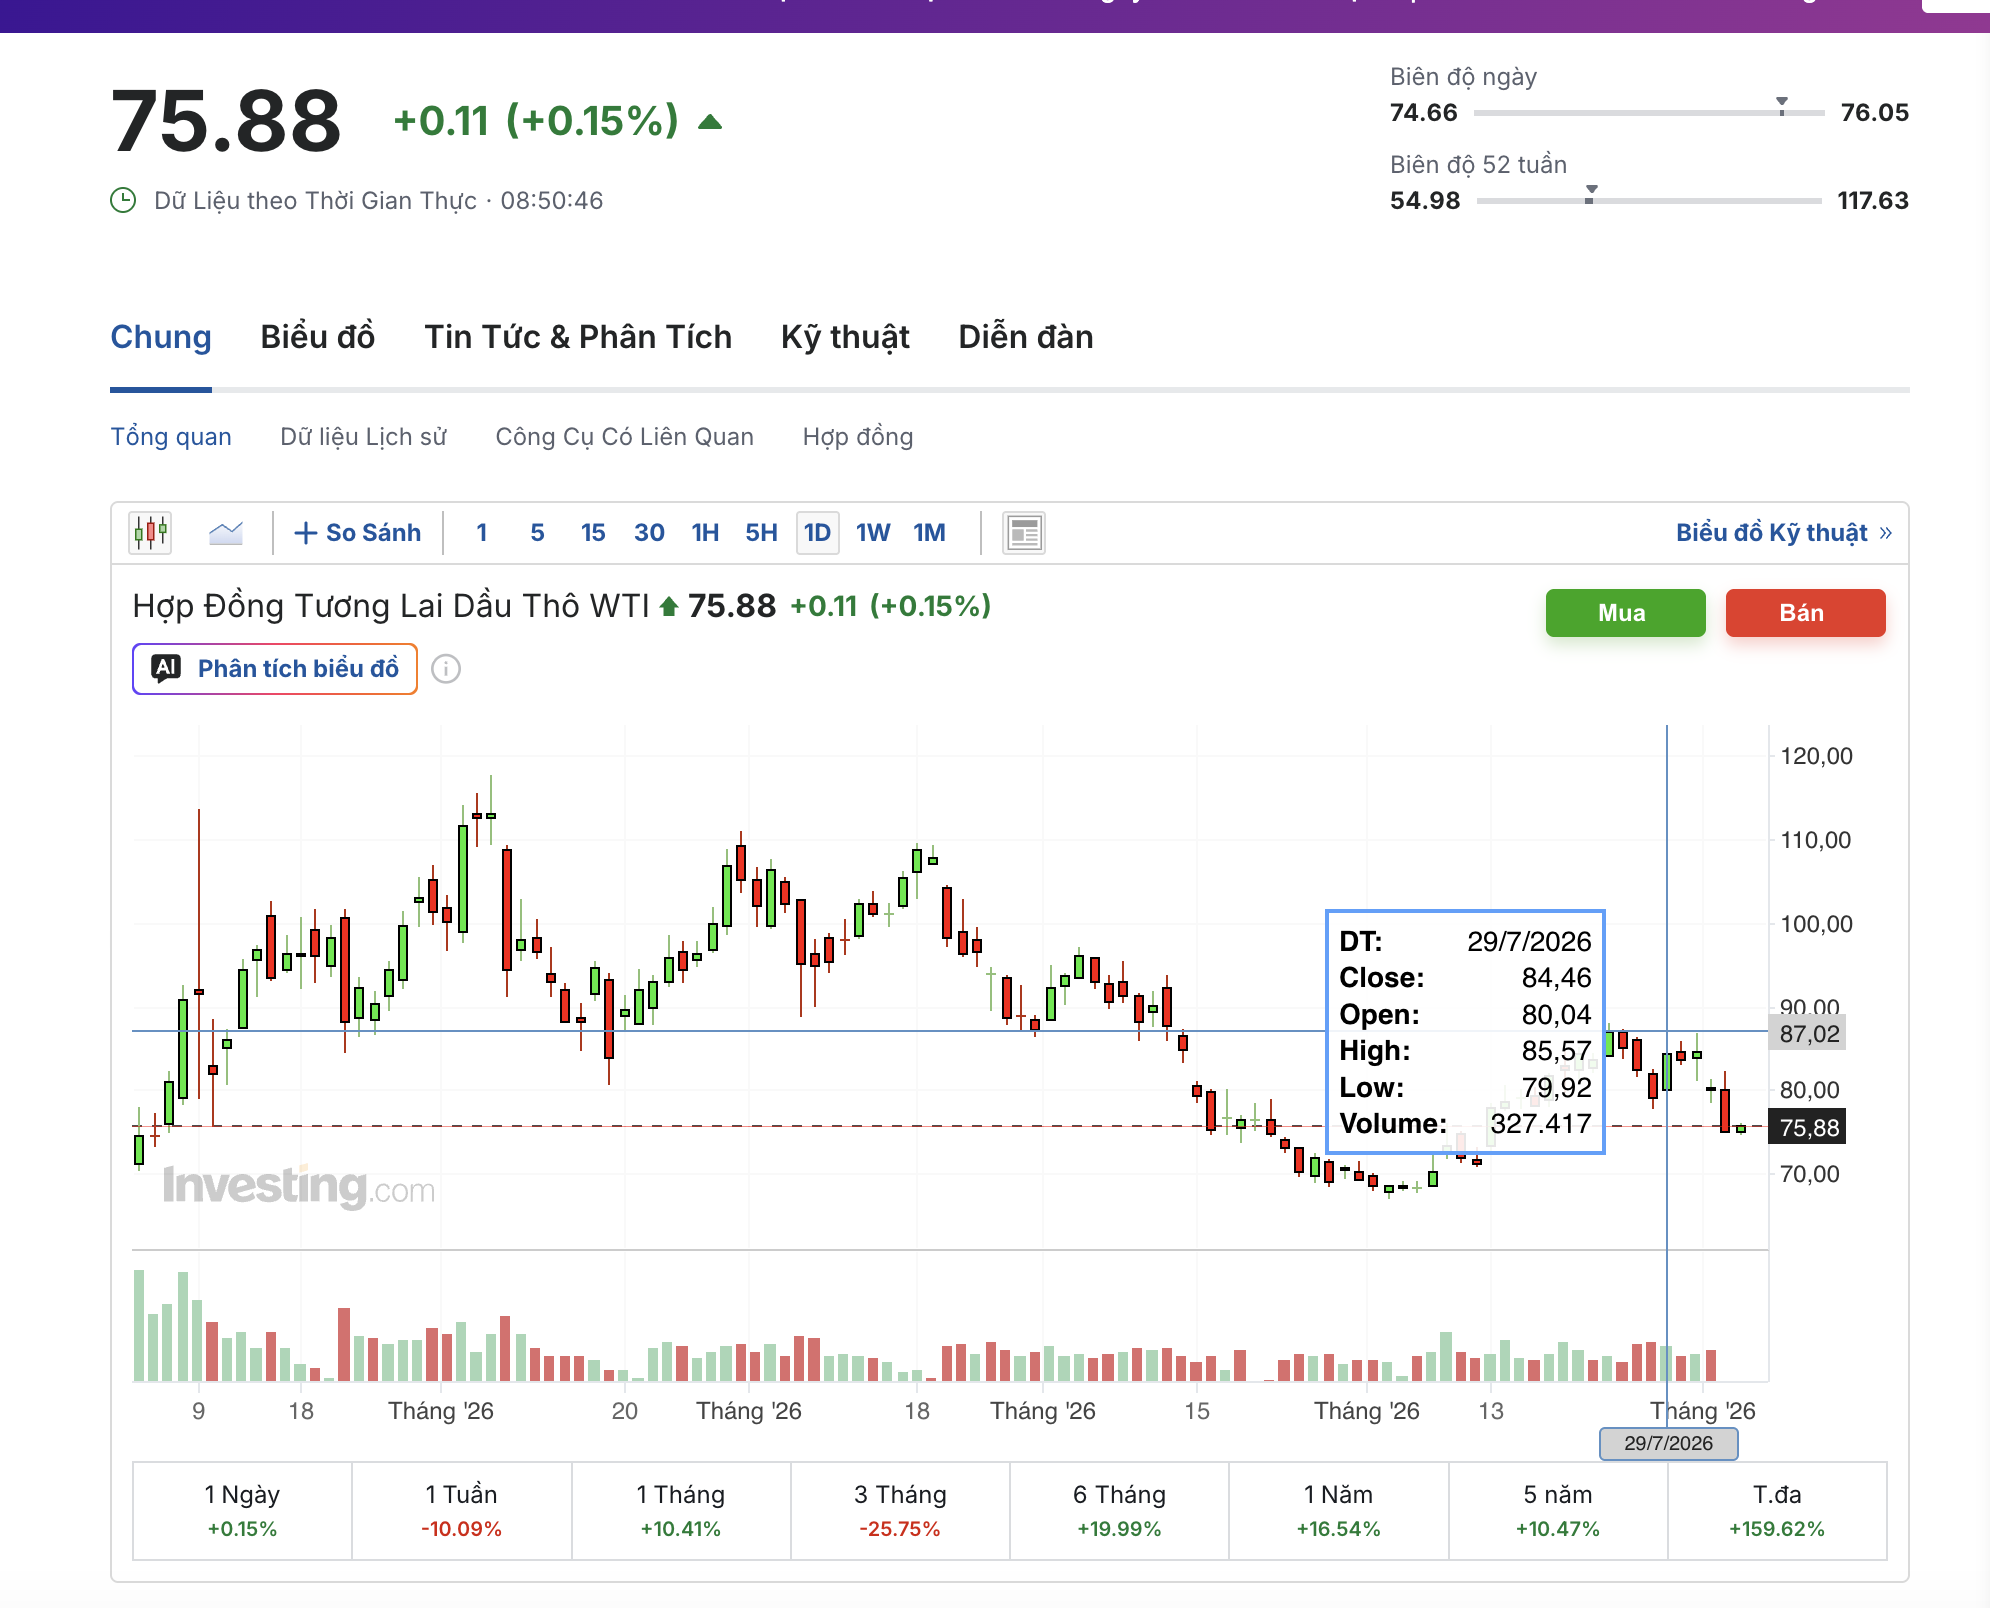Image resolution: width=1990 pixels, height=1608 pixels.
Task: Open Biểu đồ Kỹ thuật expanded chart
Action: click(1784, 533)
